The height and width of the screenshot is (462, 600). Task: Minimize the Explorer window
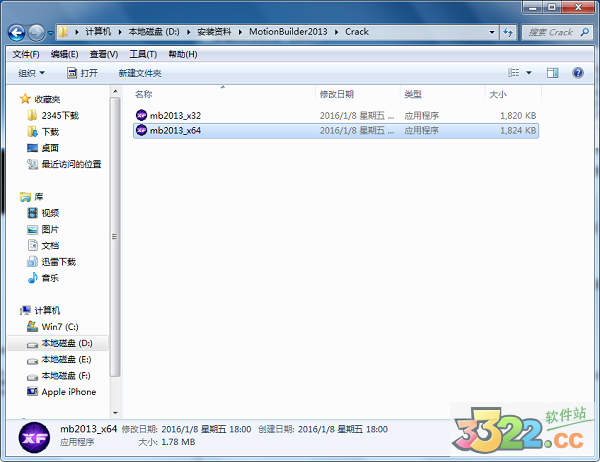[x=533, y=7]
